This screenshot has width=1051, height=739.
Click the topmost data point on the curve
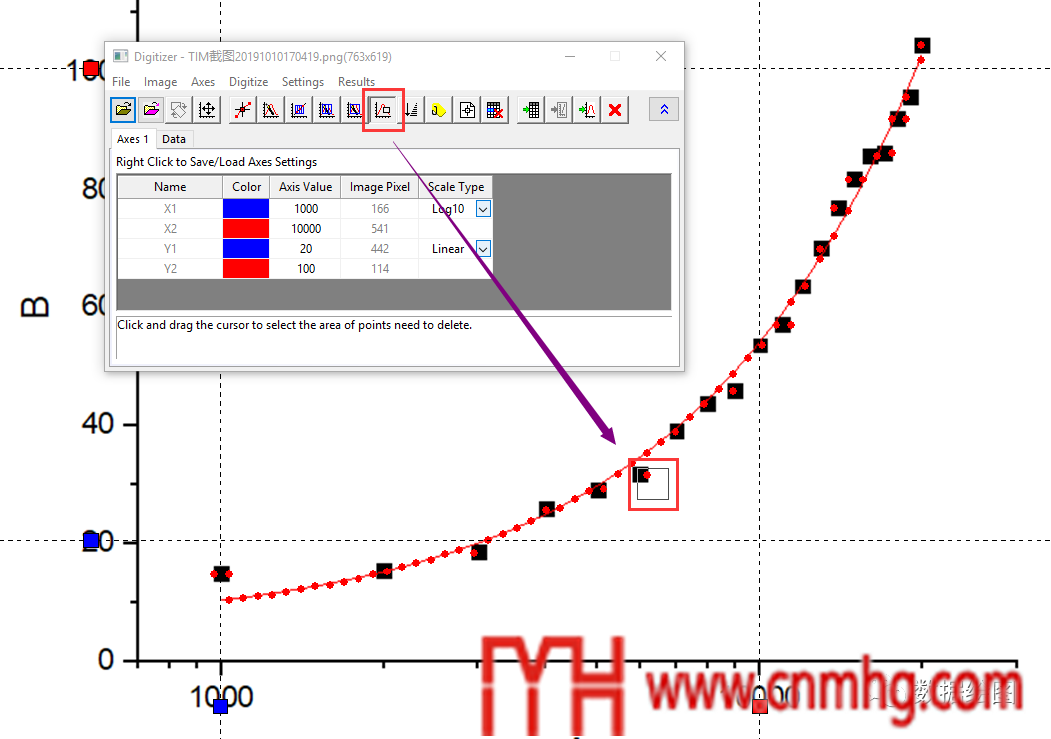[x=922, y=46]
